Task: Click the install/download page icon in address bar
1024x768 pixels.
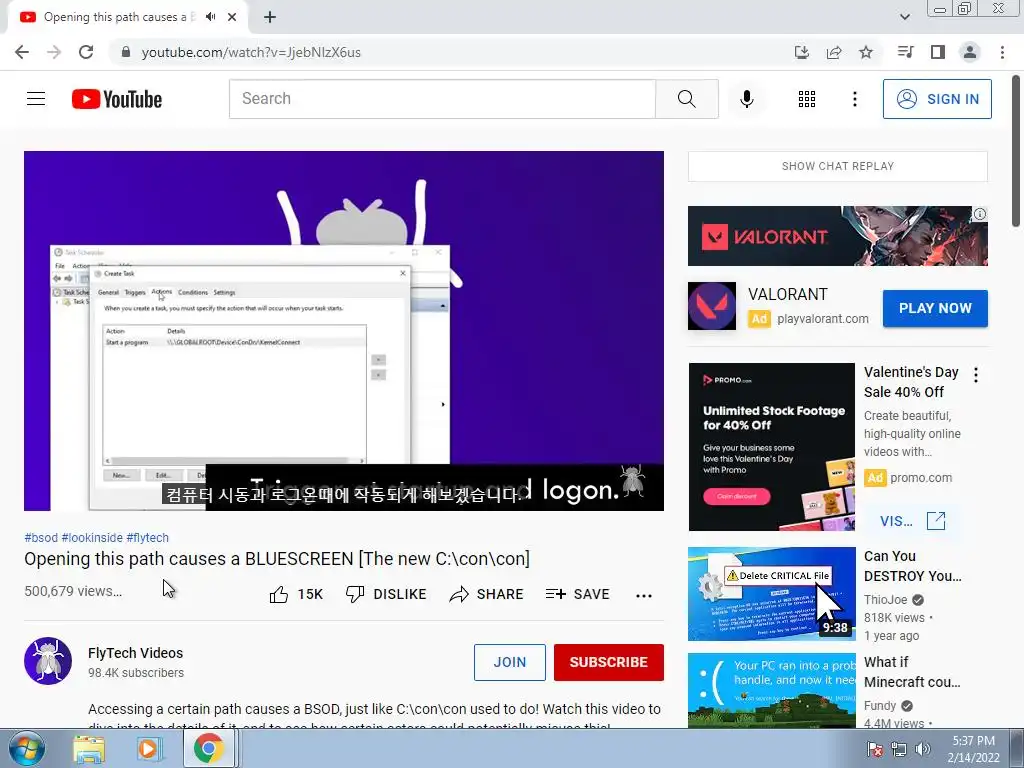Action: click(x=802, y=52)
